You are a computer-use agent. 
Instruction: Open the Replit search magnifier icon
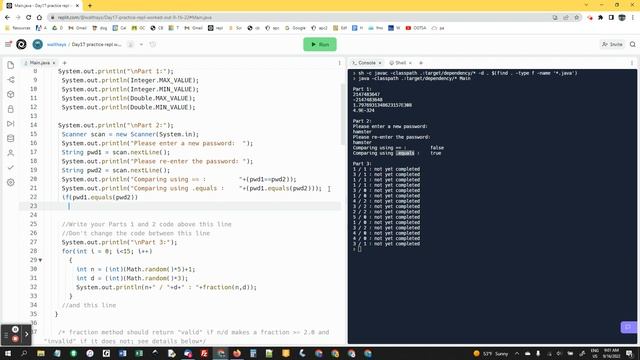(x=633, y=44)
